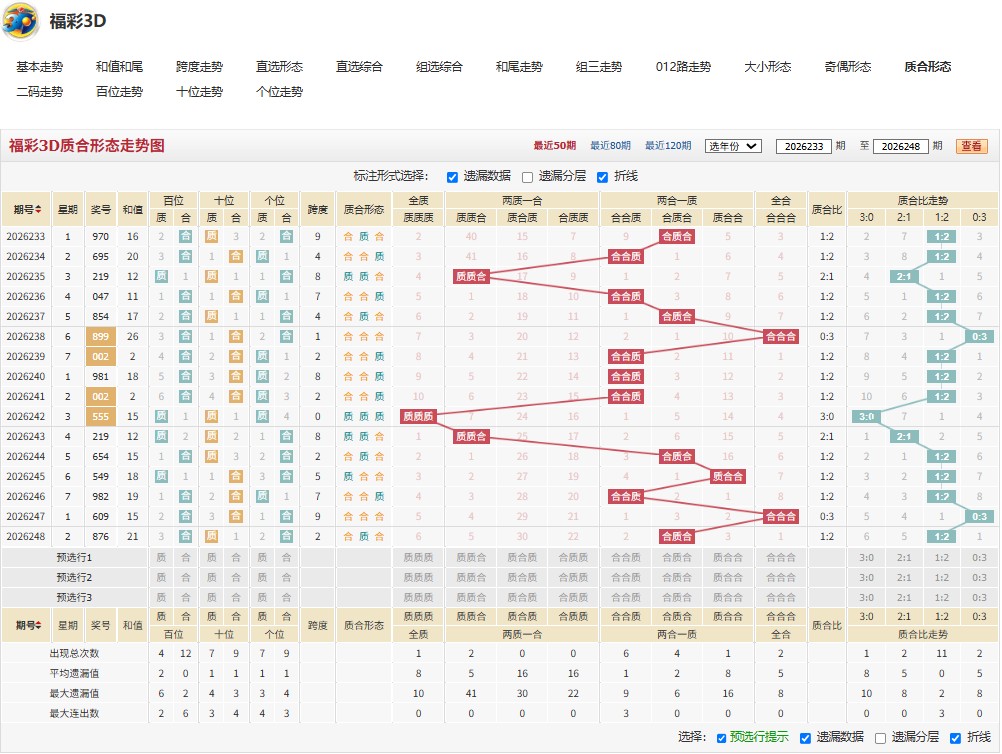Open 大小形态 tab
The image size is (1002, 754).
pos(767,66)
